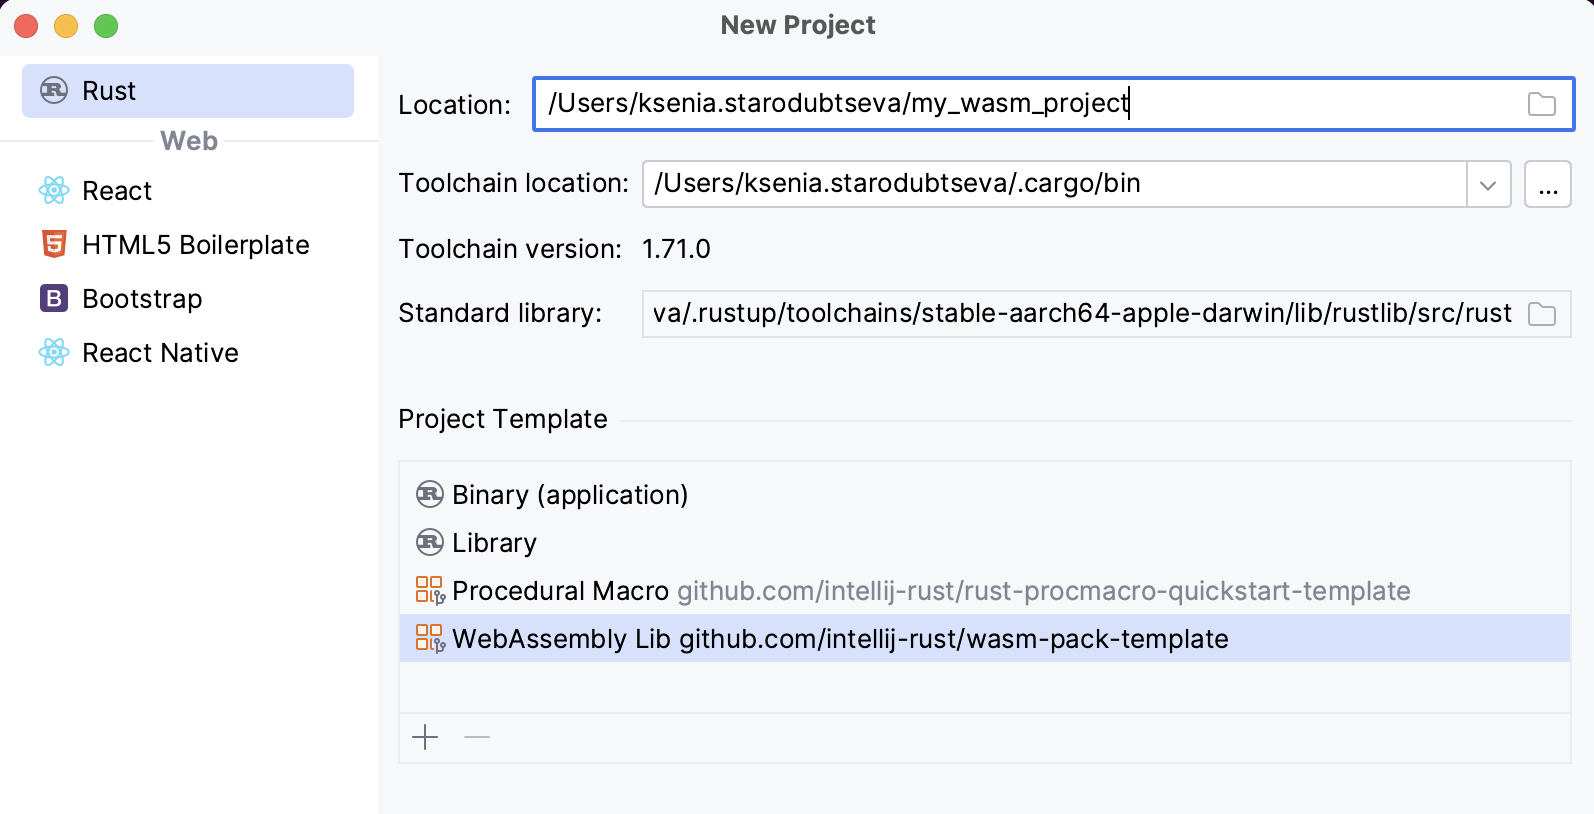Close the New Project dialog
Image resolution: width=1594 pixels, height=814 pixels.
point(27,26)
